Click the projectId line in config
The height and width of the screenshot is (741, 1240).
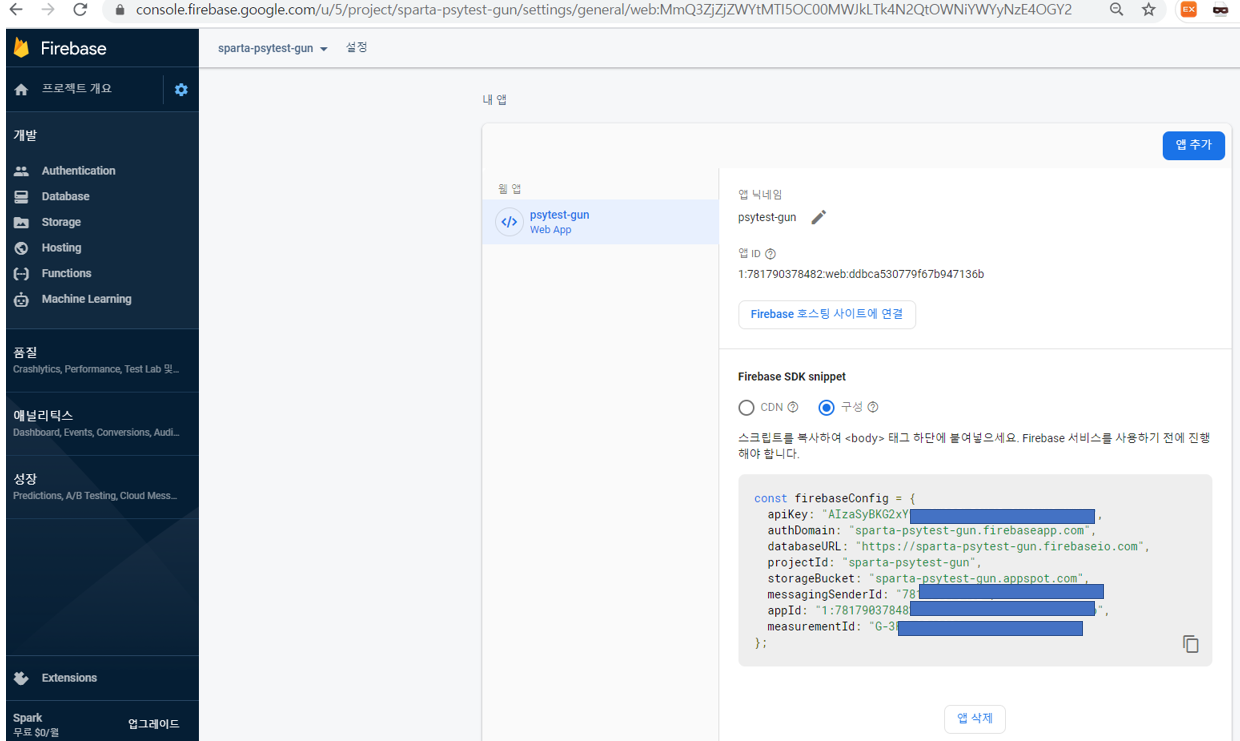pyautogui.click(x=875, y=563)
